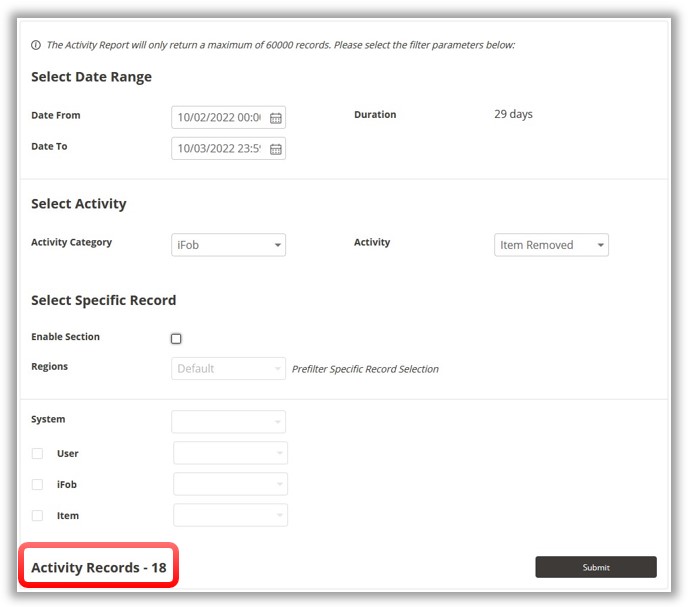Click the Prefilter Specific Record Selection text
Viewport: 689px width, 607px height.
[365, 369]
